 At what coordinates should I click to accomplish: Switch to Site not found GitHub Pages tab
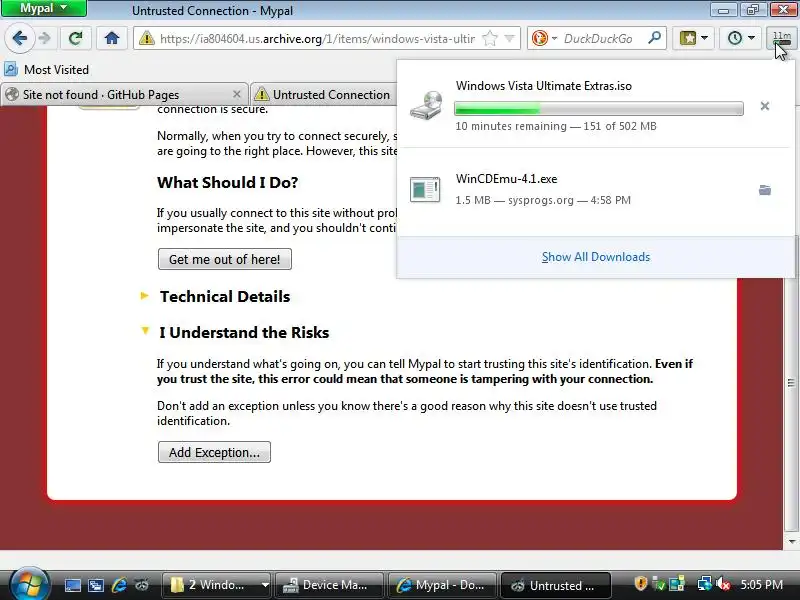pyautogui.click(x=122, y=95)
